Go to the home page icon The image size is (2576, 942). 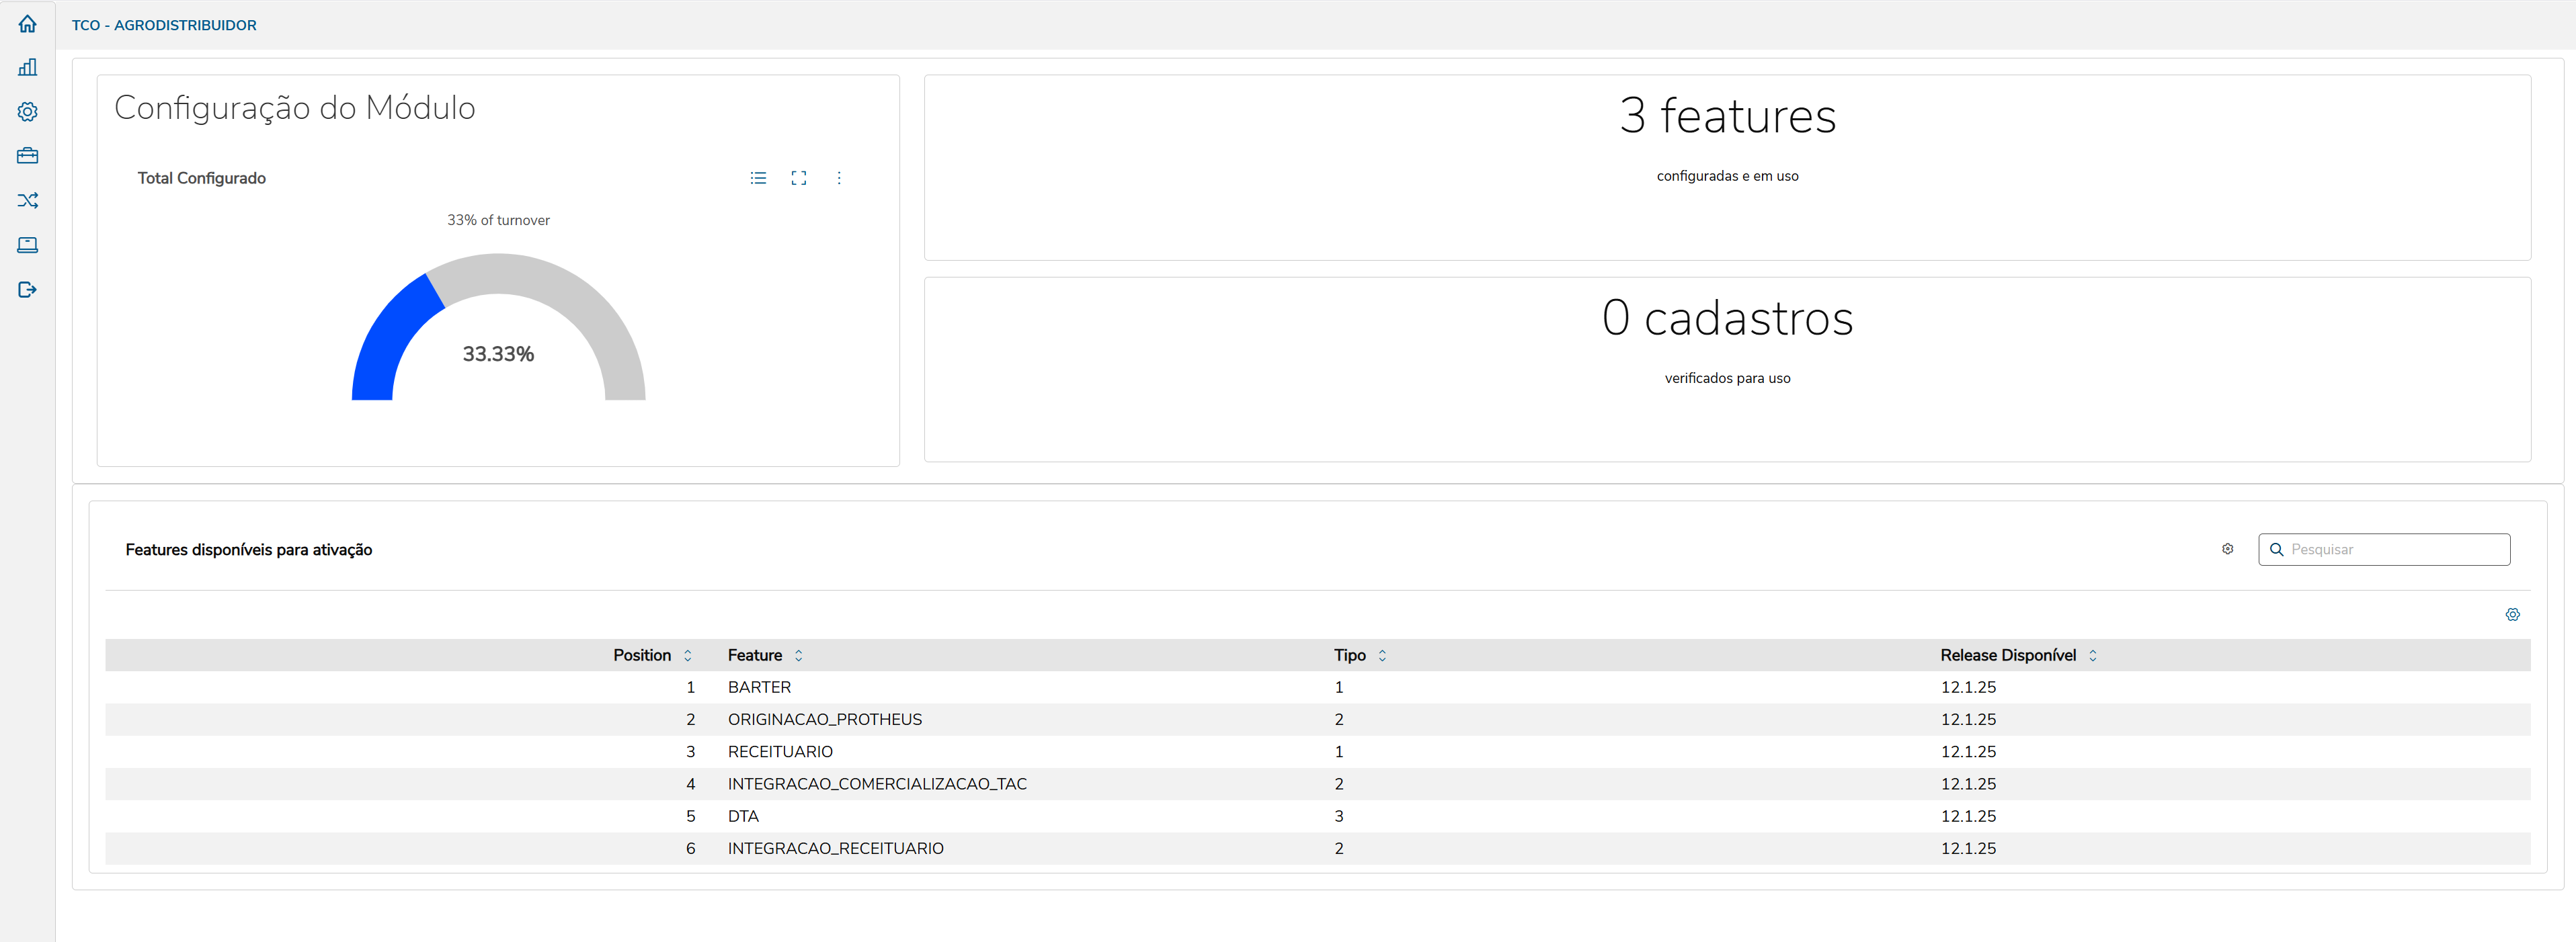(27, 24)
